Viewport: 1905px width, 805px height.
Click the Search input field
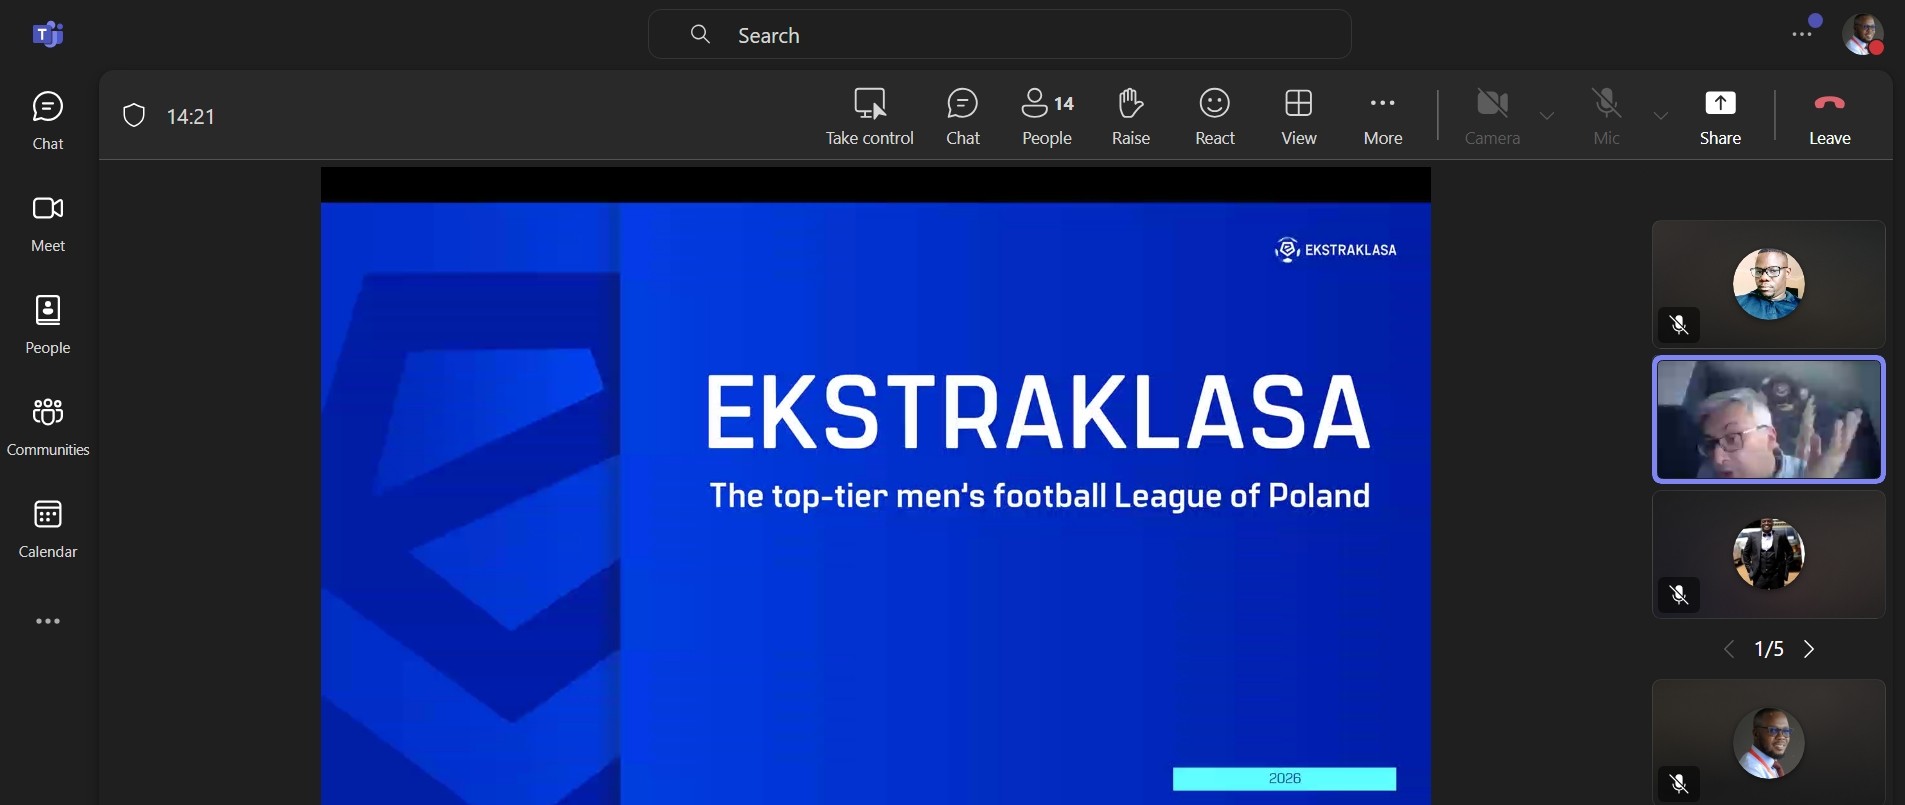(1000, 35)
